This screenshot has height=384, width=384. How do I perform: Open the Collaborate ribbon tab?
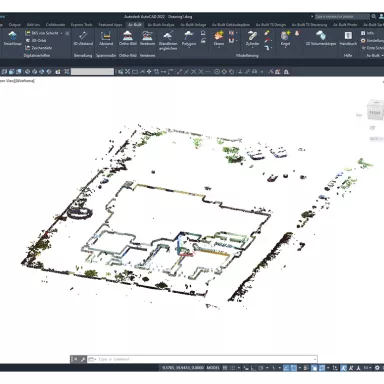click(x=55, y=25)
